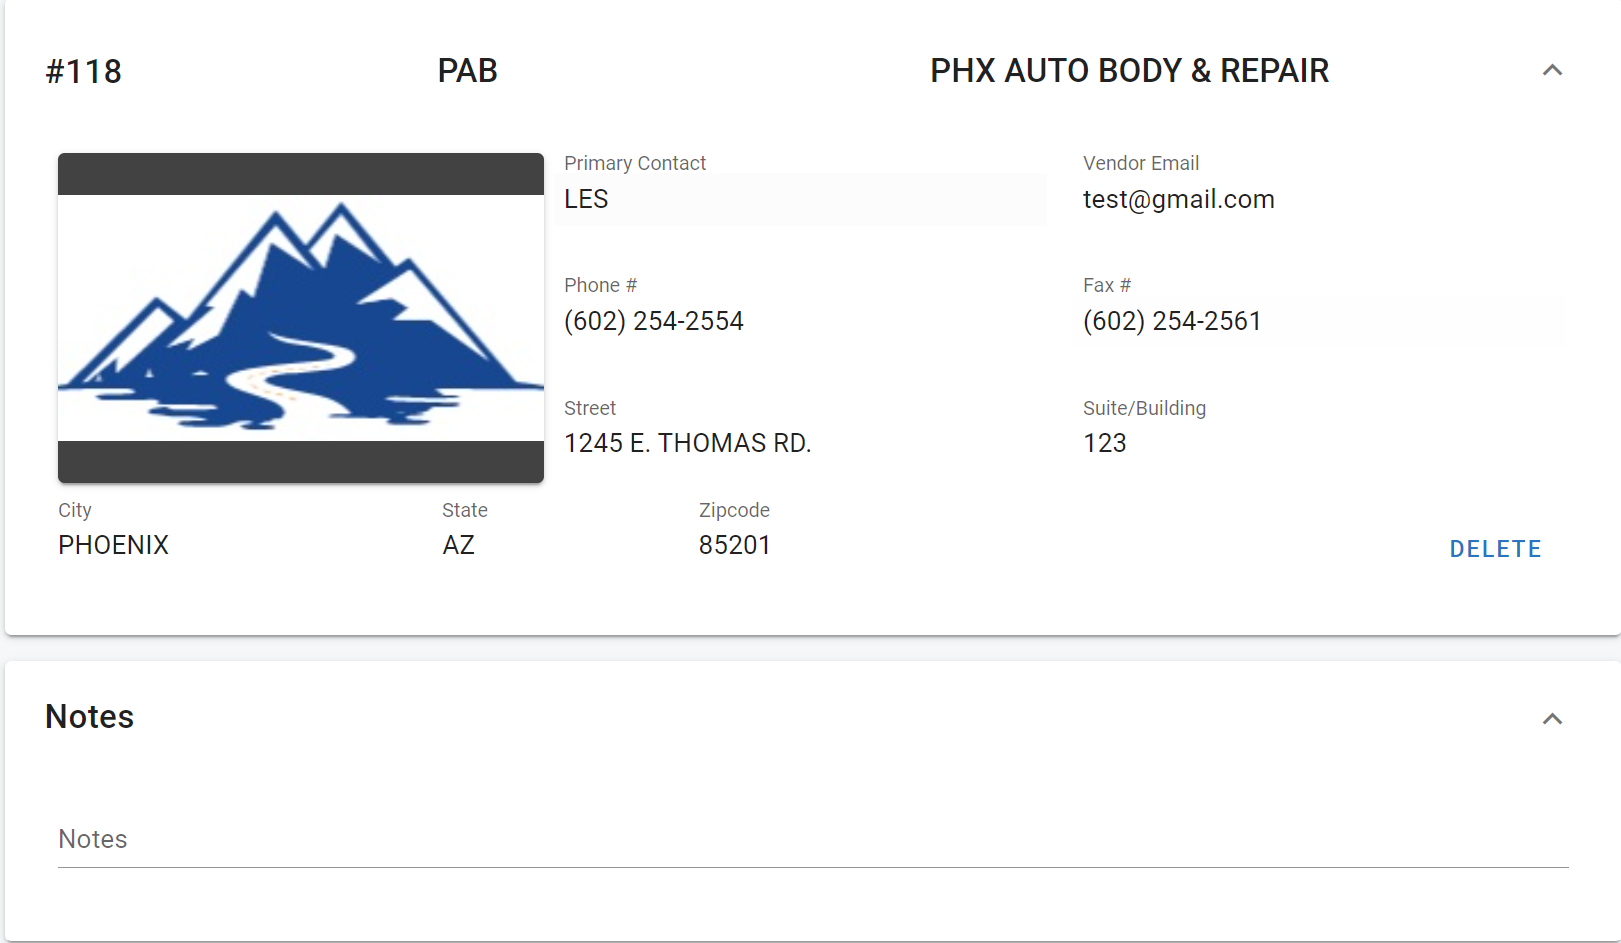Image resolution: width=1621 pixels, height=943 pixels.
Task: Focus the Notes text input
Action: click(x=813, y=839)
